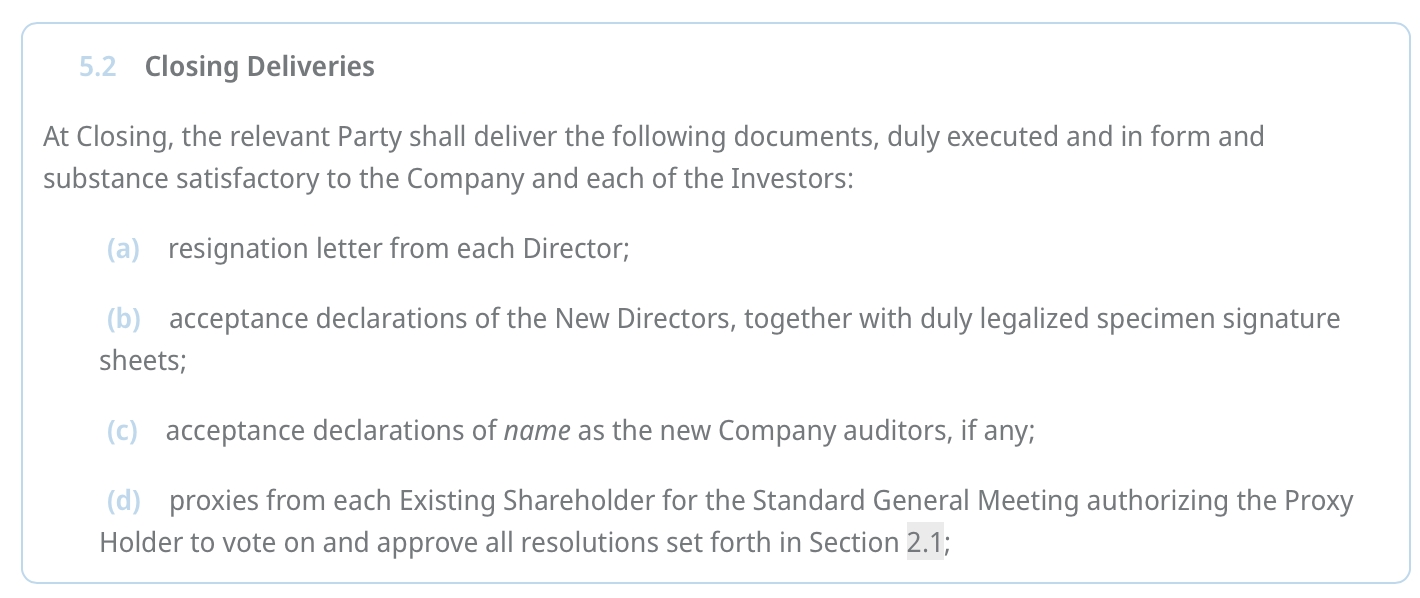Select clause marker (b)
The width and height of the screenshot is (1420, 598).
pyautogui.click(x=124, y=319)
